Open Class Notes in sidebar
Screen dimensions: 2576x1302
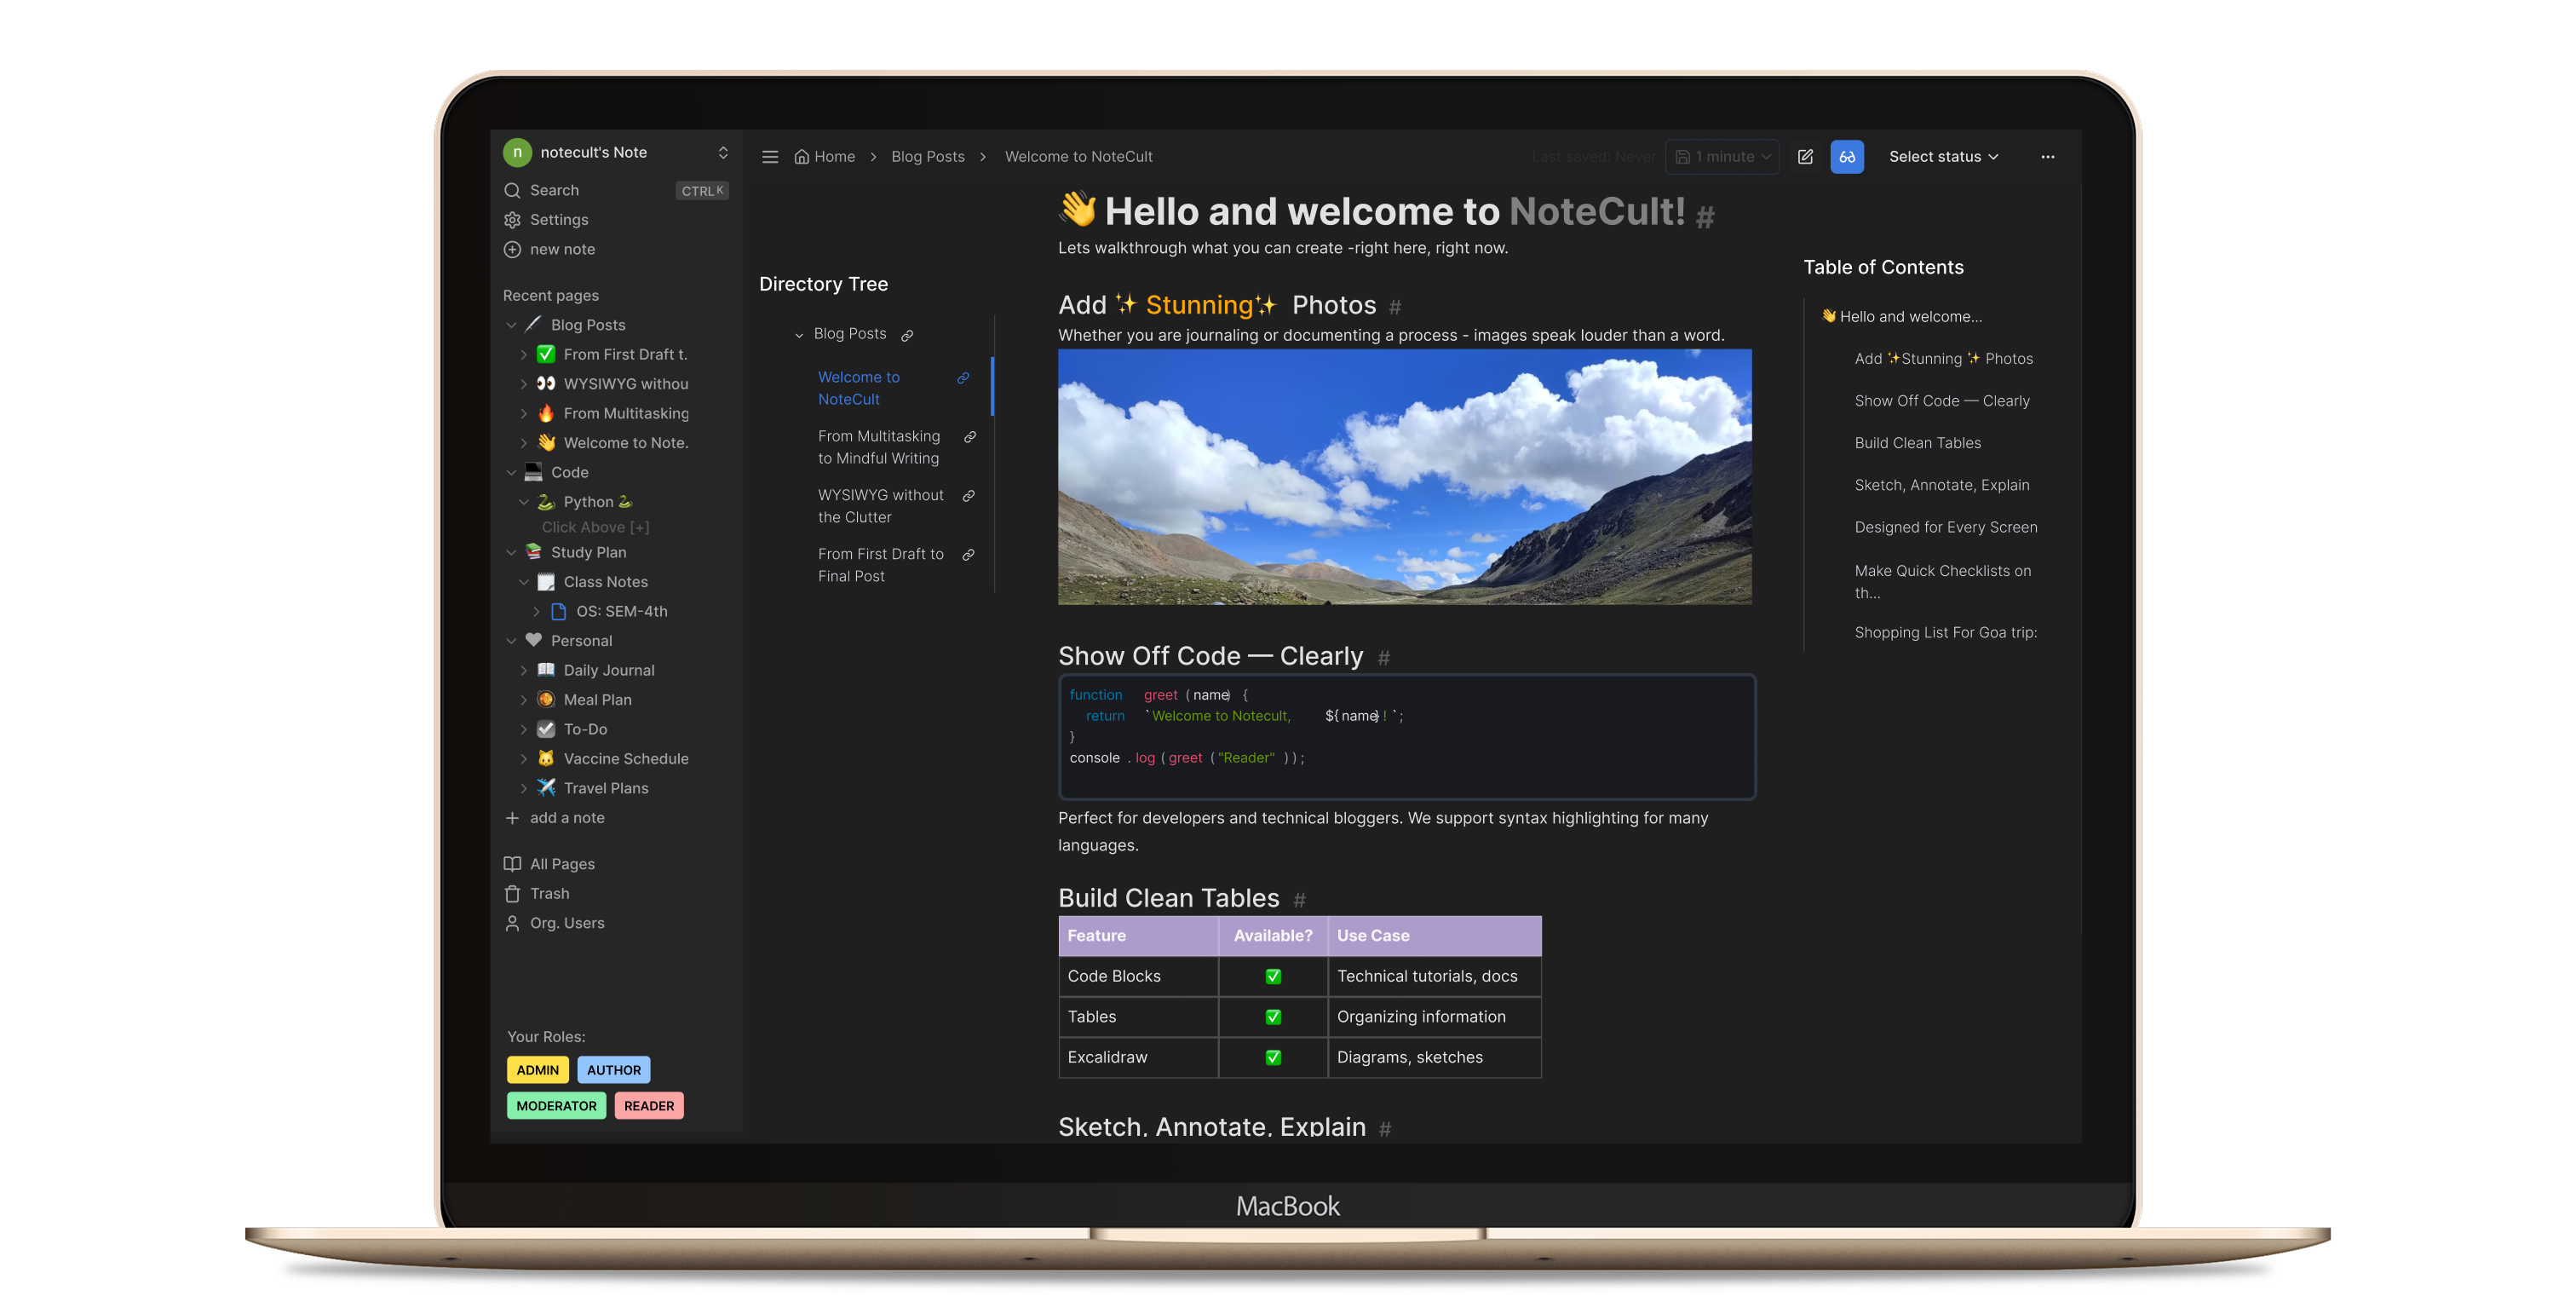coord(605,582)
